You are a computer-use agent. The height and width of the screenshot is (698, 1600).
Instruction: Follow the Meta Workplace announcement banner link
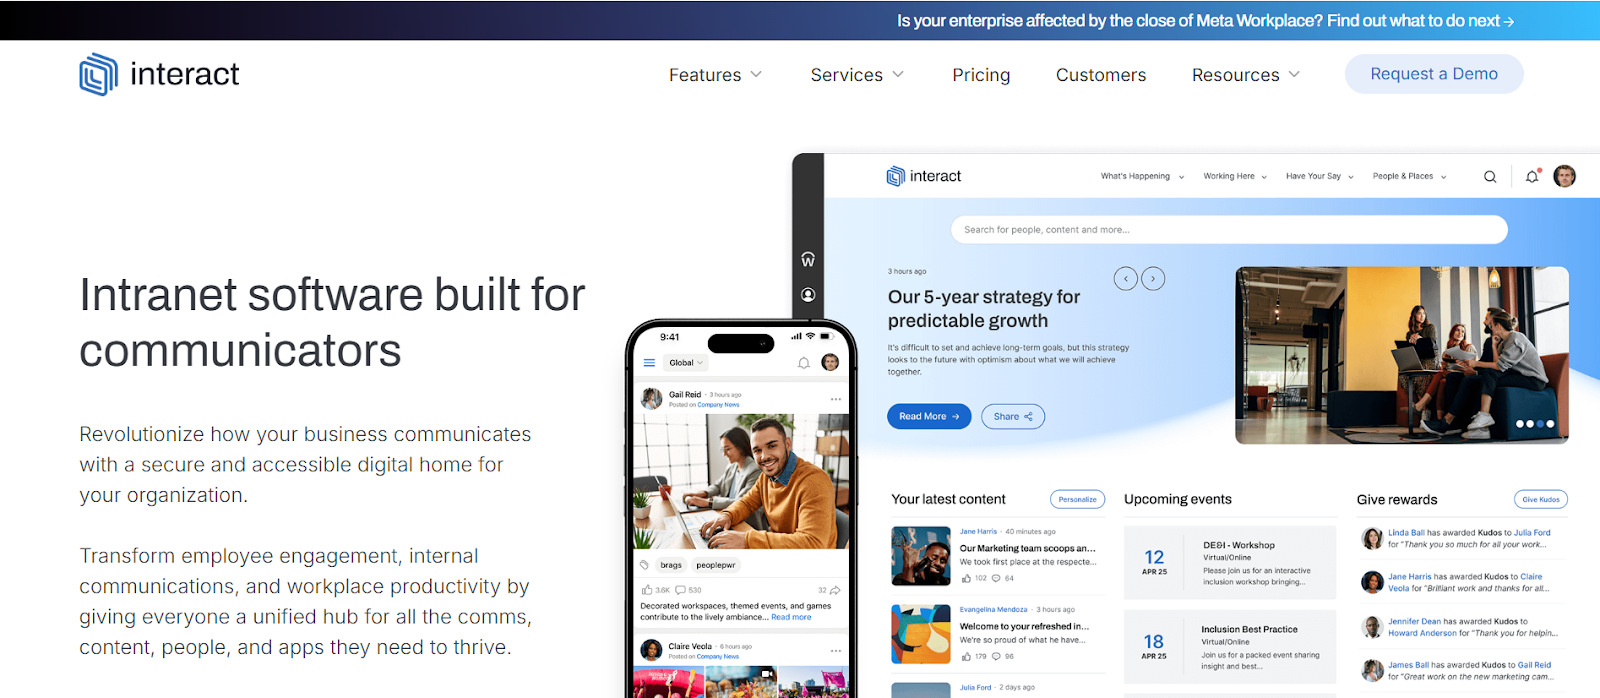pos(1205,20)
